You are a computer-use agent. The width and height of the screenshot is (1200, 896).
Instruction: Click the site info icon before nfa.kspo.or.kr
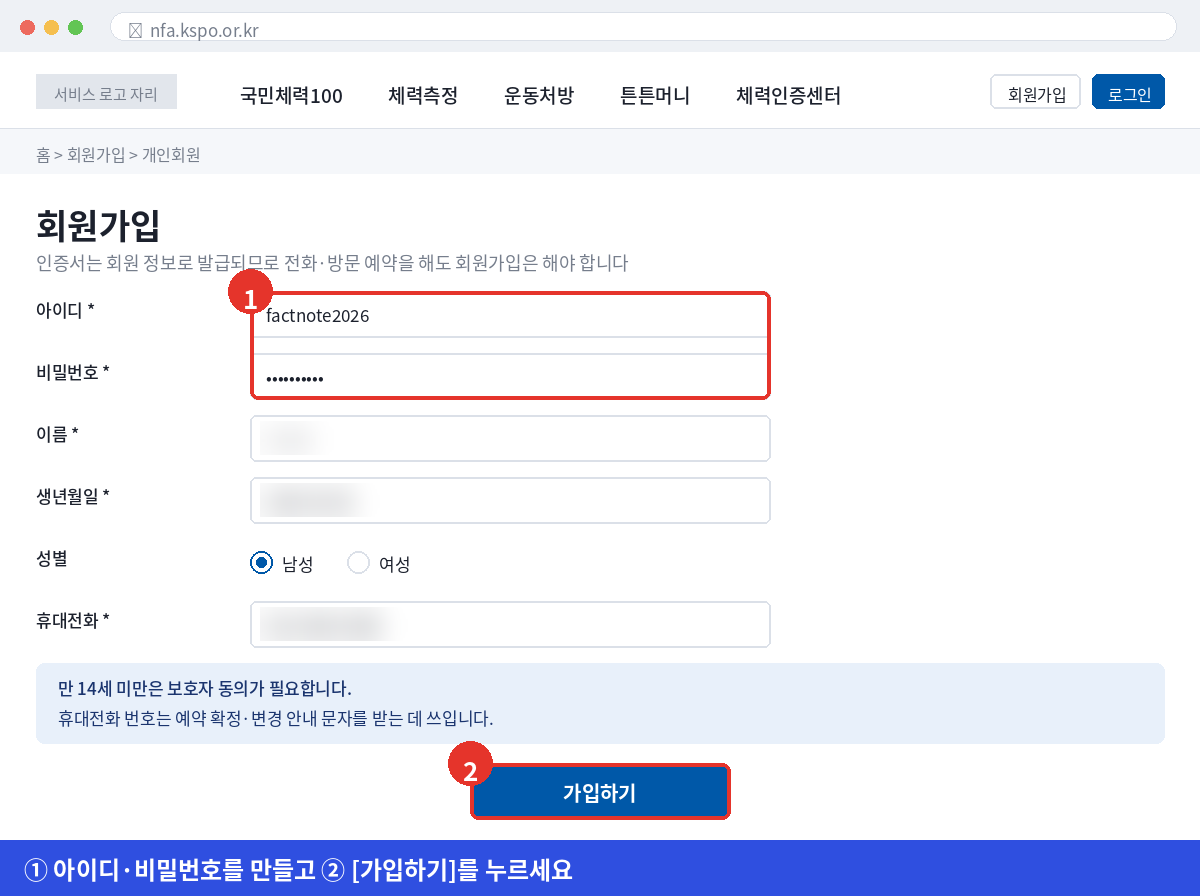(x=135, y=30)
